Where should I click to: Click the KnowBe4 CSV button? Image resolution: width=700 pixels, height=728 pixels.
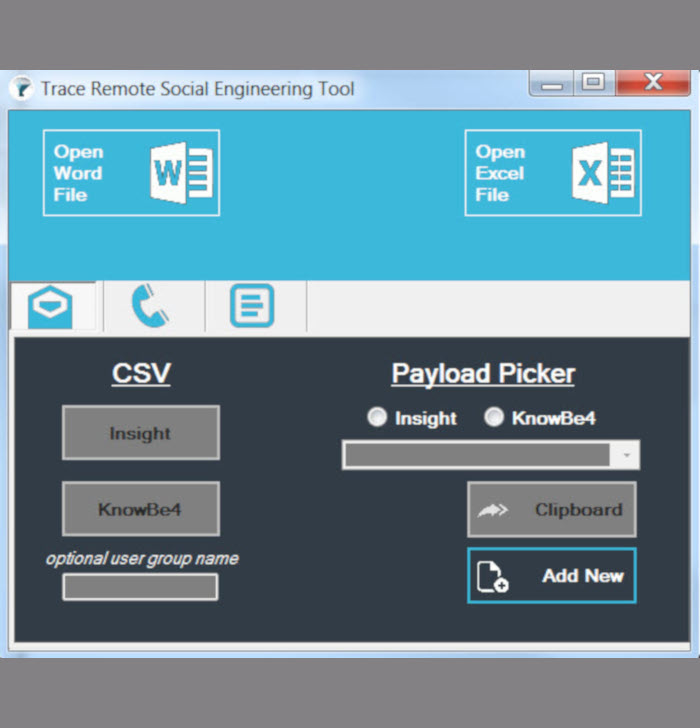point(141,509)
